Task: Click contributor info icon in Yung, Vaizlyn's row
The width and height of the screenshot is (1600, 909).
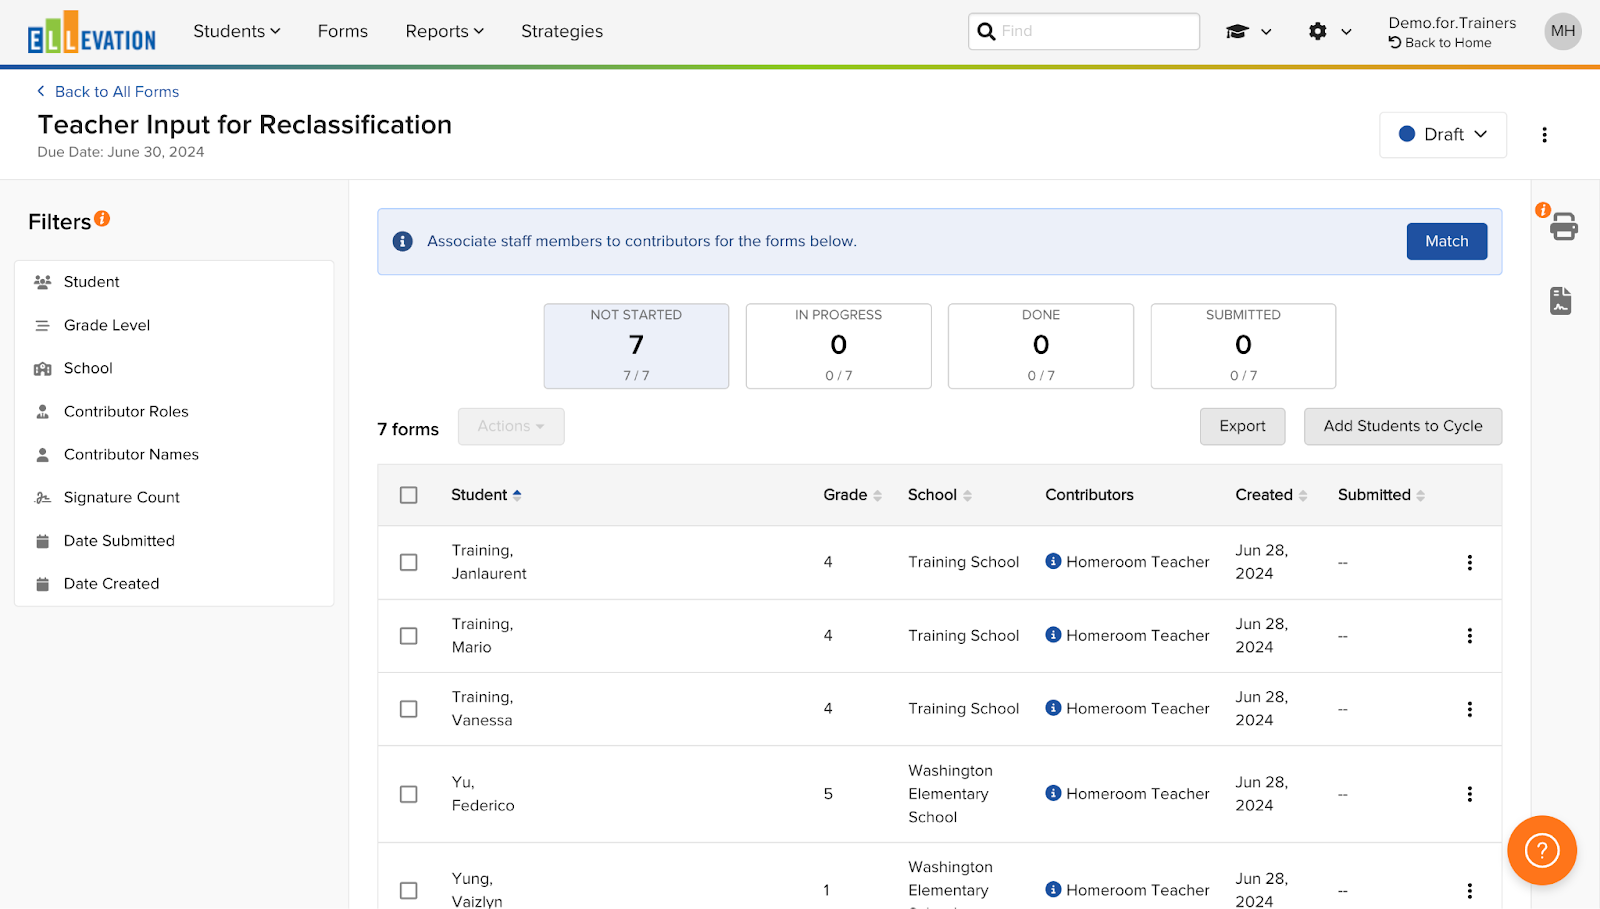Action: click(x=1053, y=888)
